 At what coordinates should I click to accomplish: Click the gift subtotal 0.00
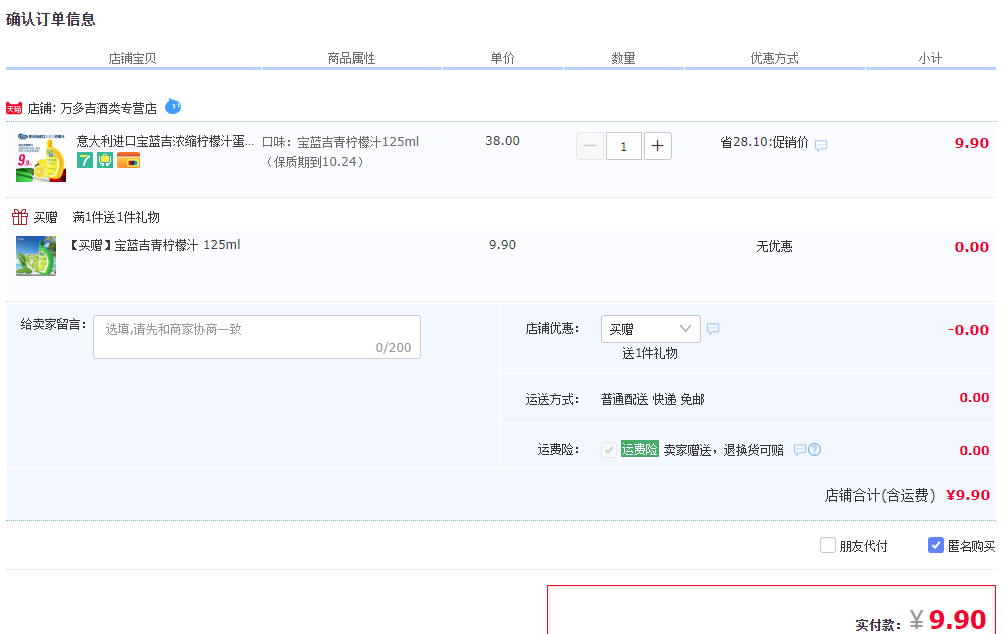click(971, 247)
